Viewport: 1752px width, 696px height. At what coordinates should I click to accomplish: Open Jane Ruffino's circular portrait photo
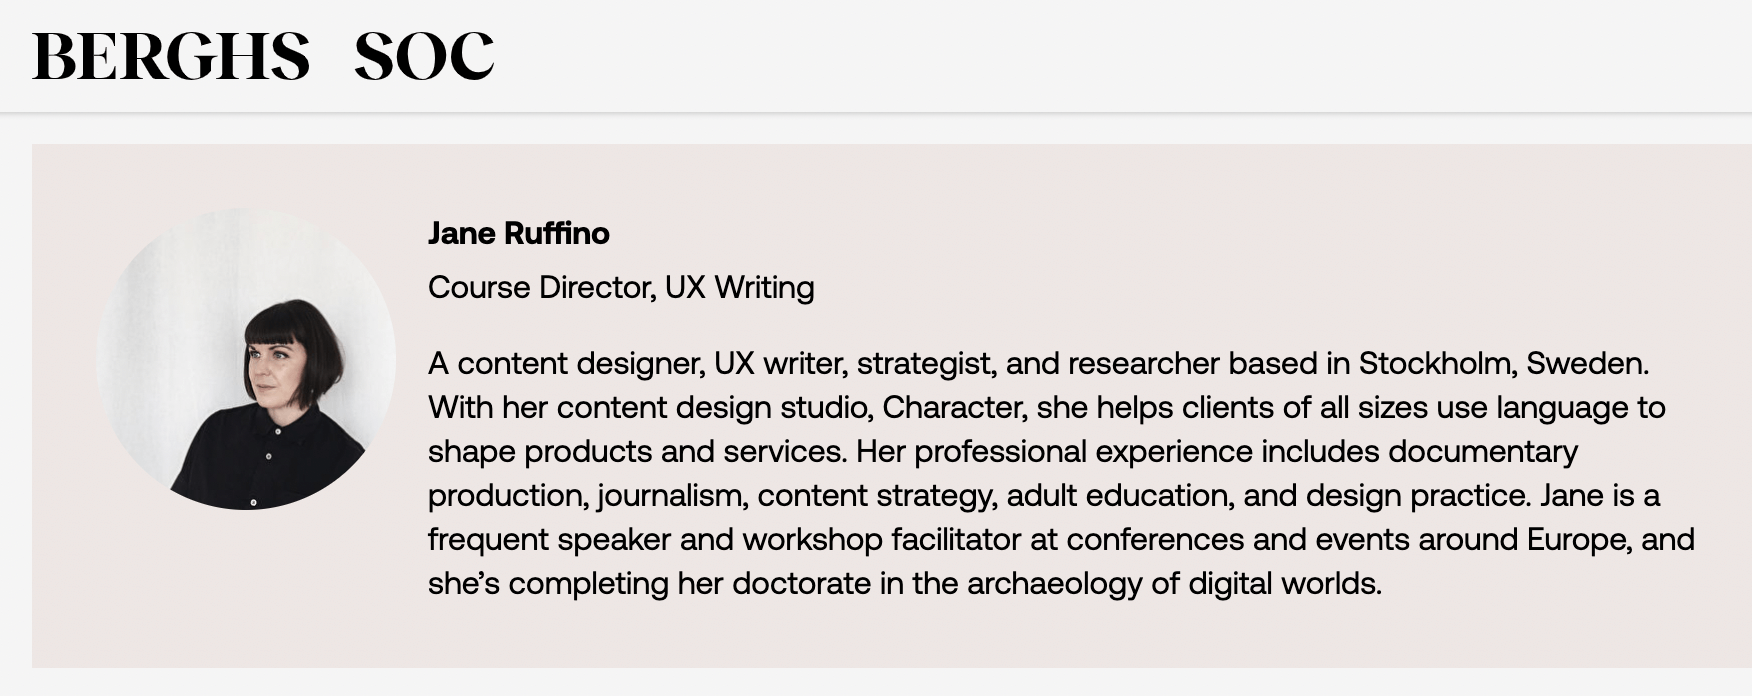pos(246,359)
